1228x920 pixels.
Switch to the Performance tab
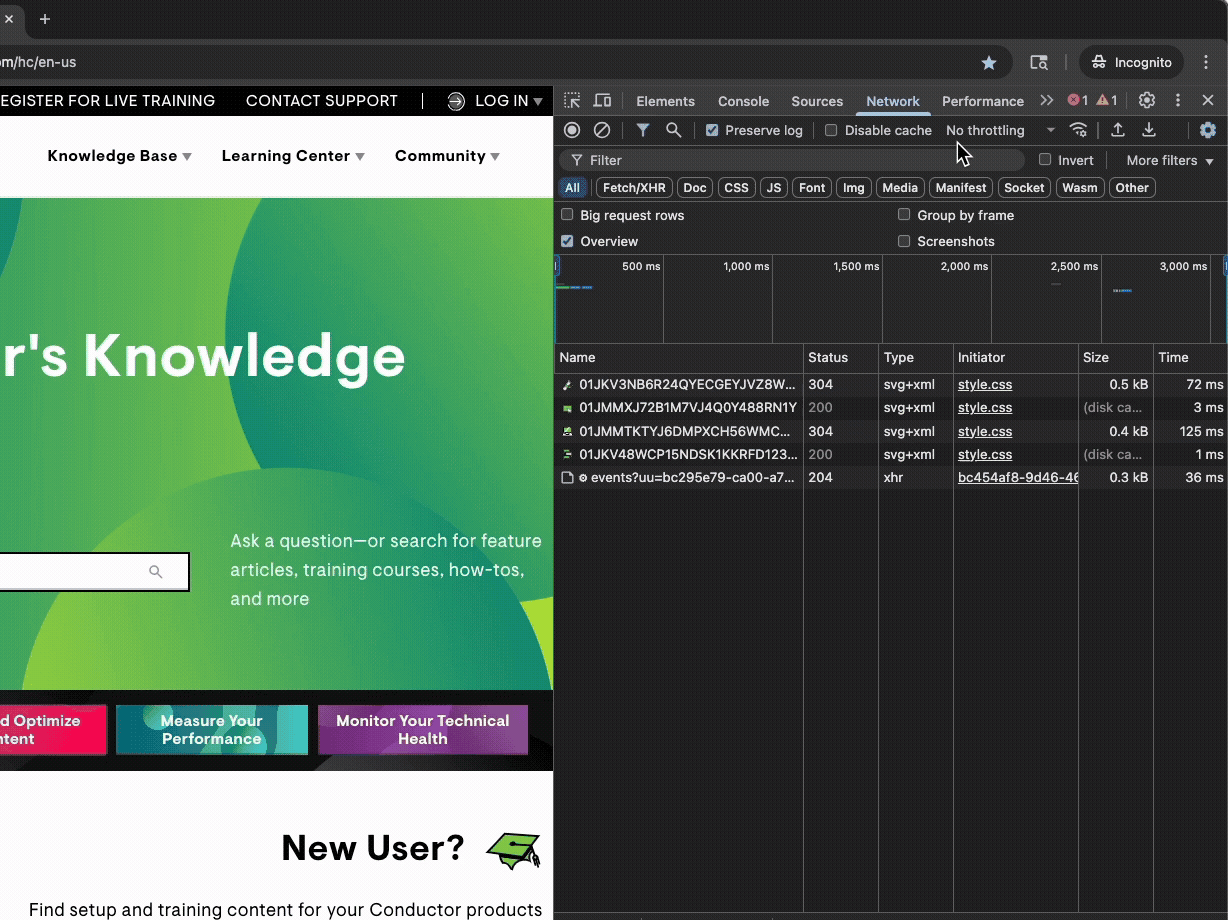click(983, 101)
